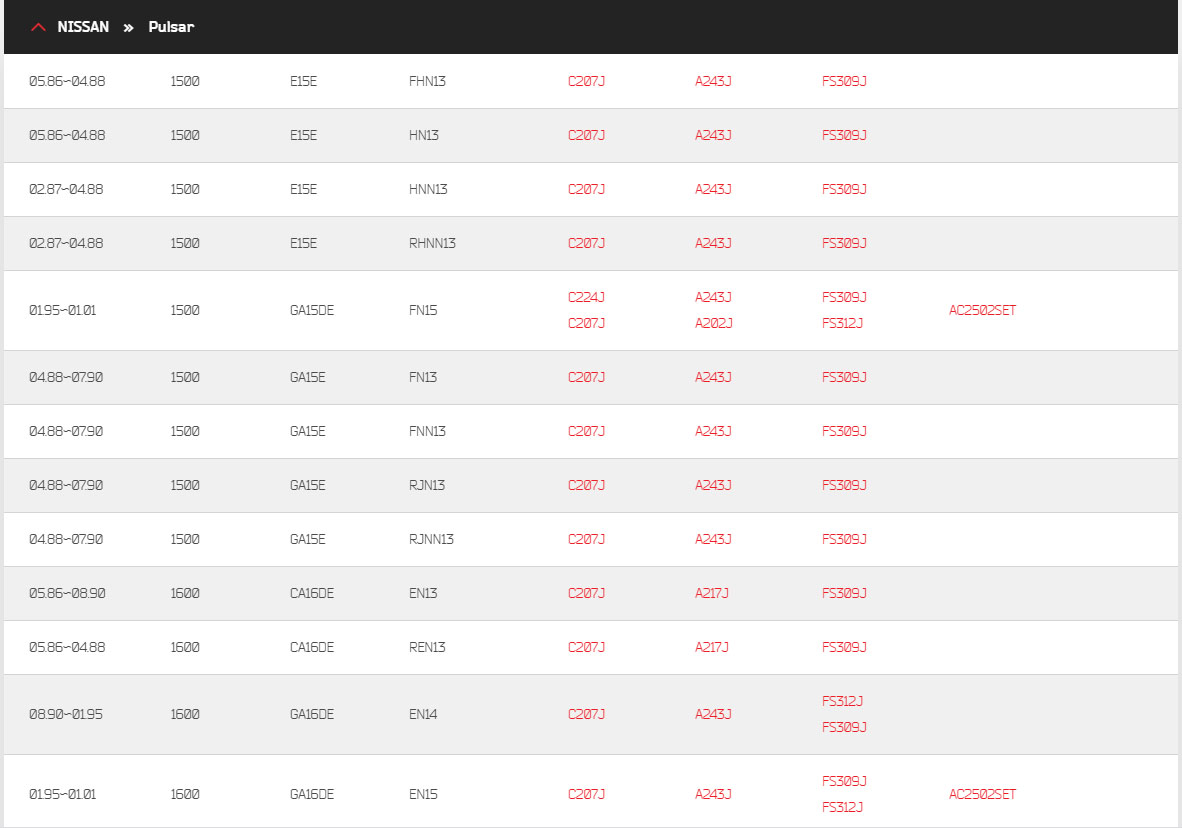Open C207J link in RJNN13 row

click(586, 539)
